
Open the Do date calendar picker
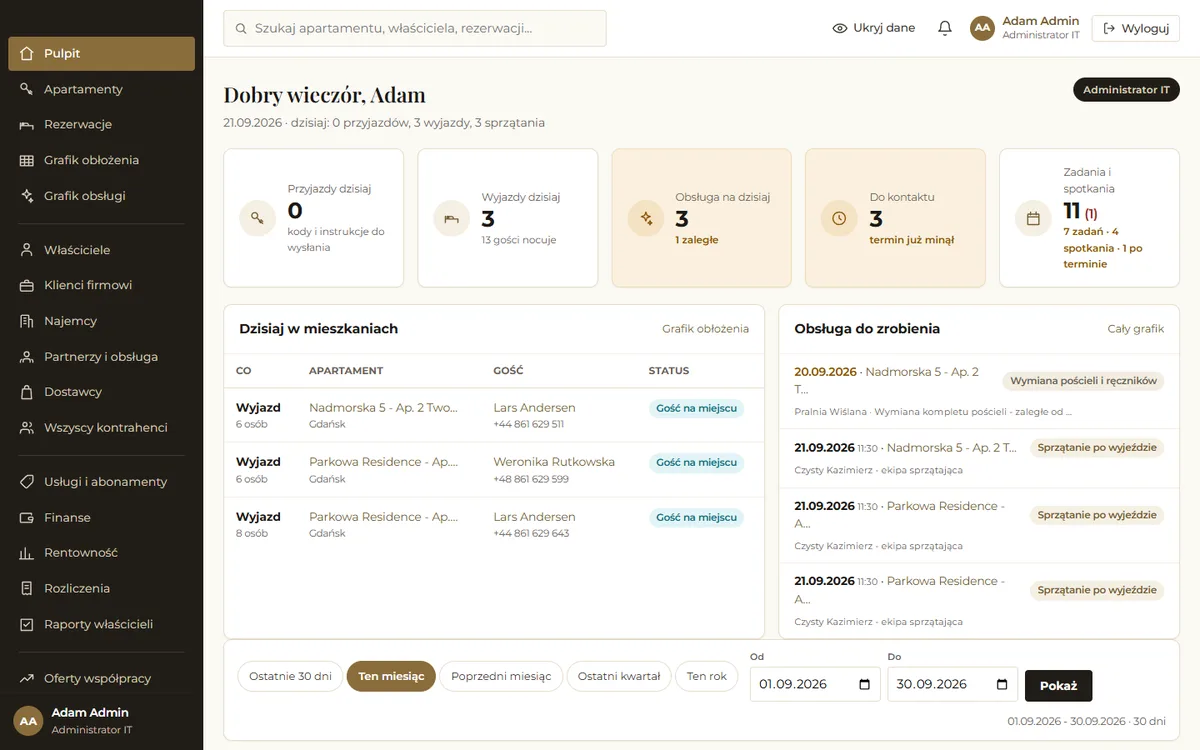[x=1002, y=685]
